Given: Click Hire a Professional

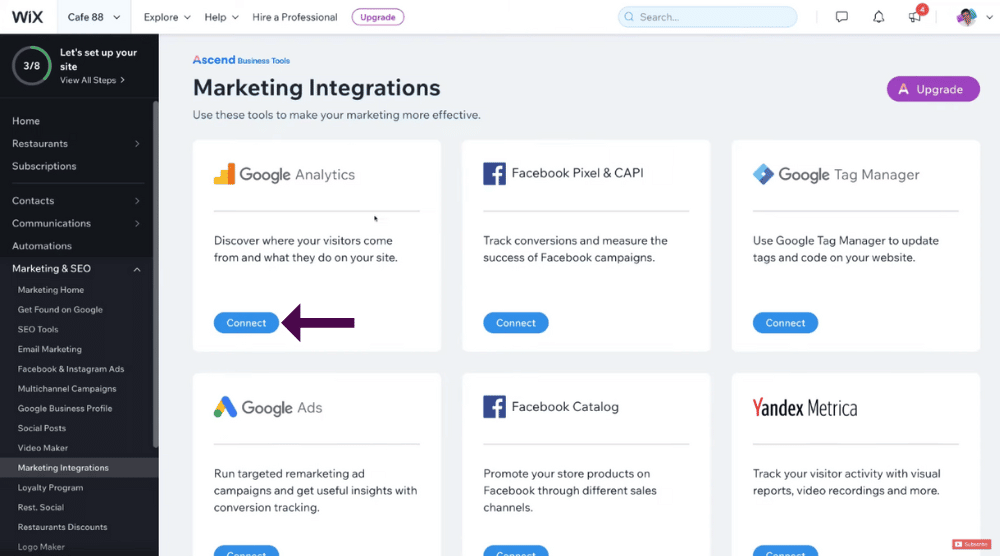Looking at the screenshot, I should (x=295, y=17).
